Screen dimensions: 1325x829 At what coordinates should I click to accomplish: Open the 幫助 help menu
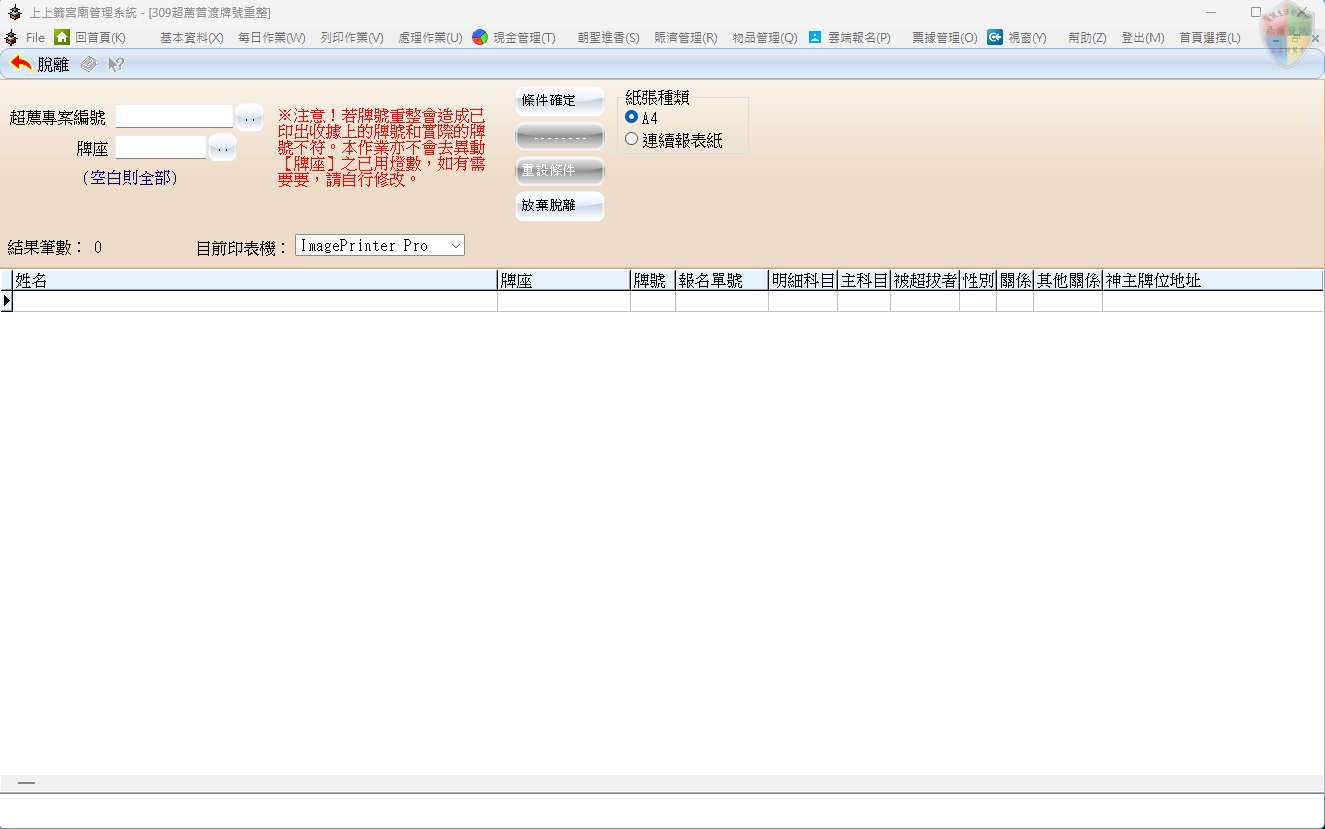[x=1086, y=37]
